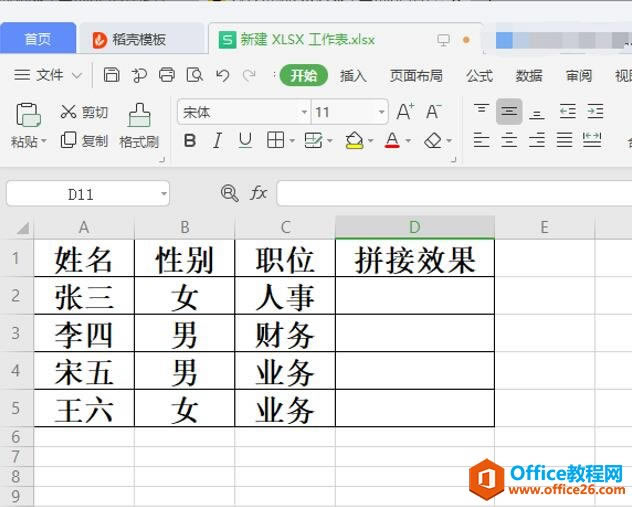632x507 pixels.
Task: Click the Print icon in quick toolbar
Action: click(x=166, y=75)
